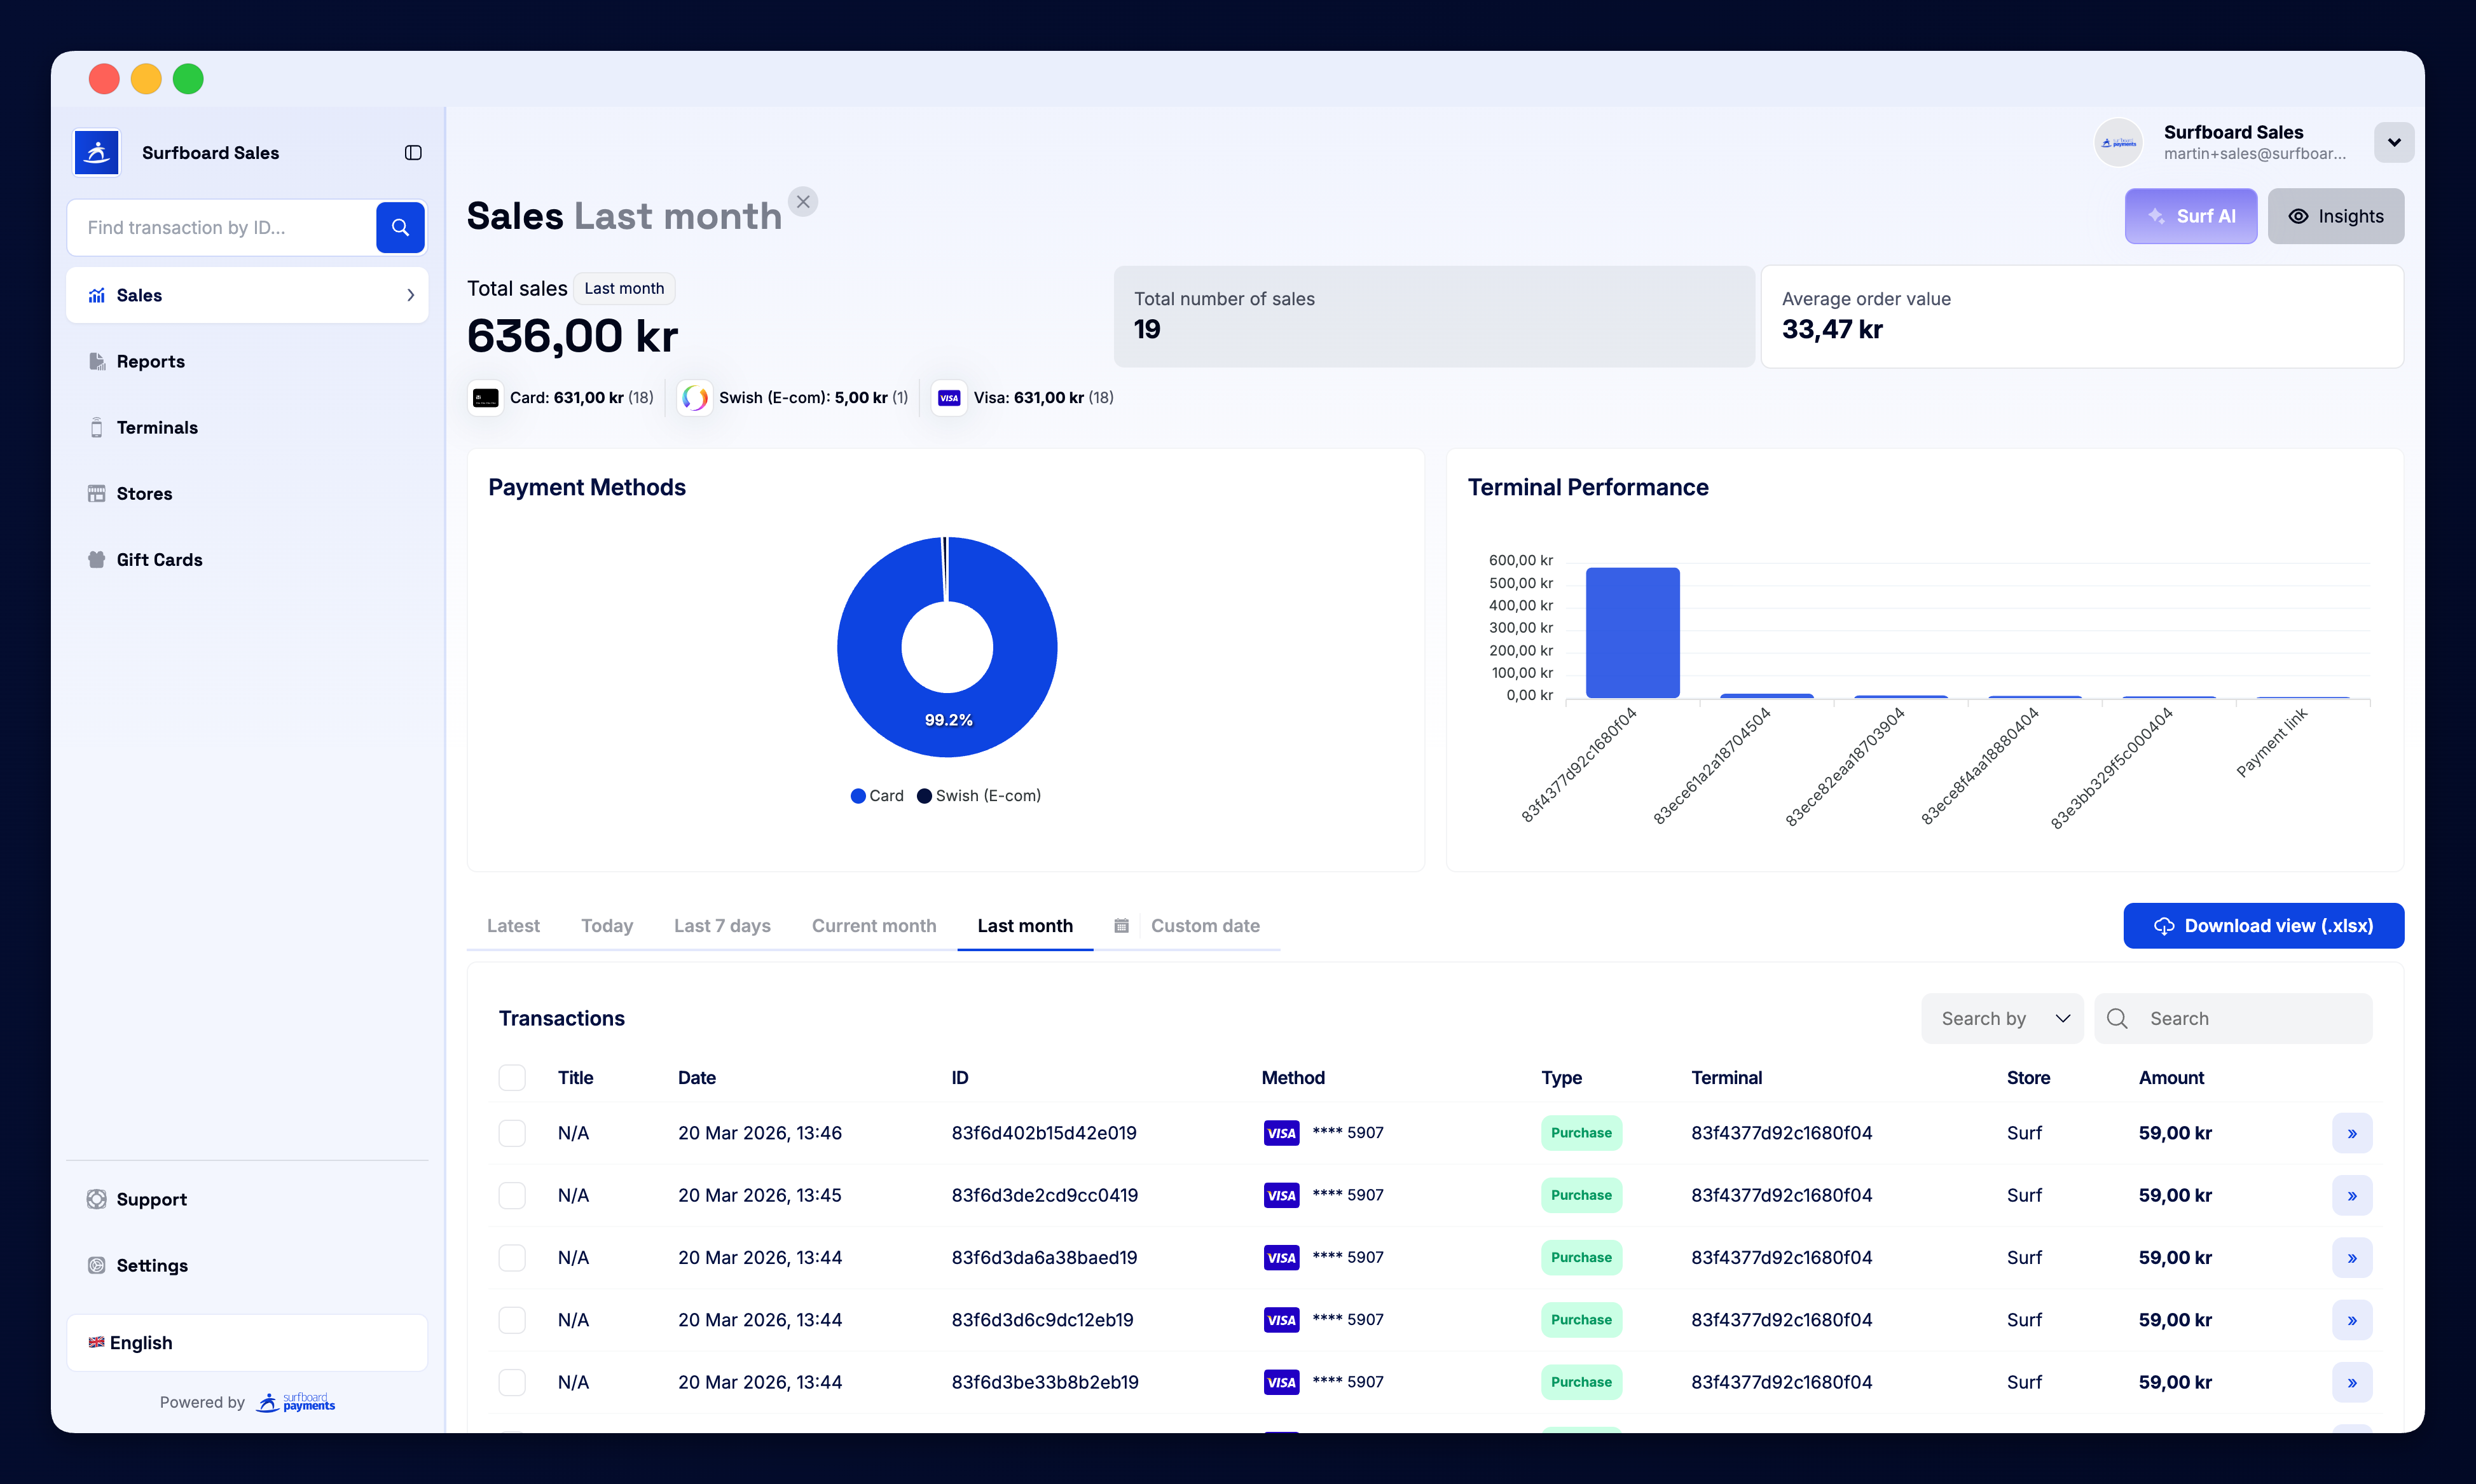
Task: Click the Find transaction by ID field
Action: [x=220, y=227]
